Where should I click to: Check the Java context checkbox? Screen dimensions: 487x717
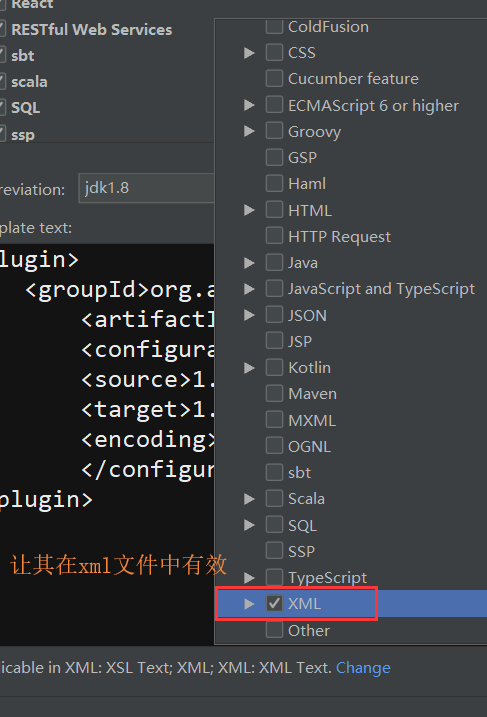point(274,262)
